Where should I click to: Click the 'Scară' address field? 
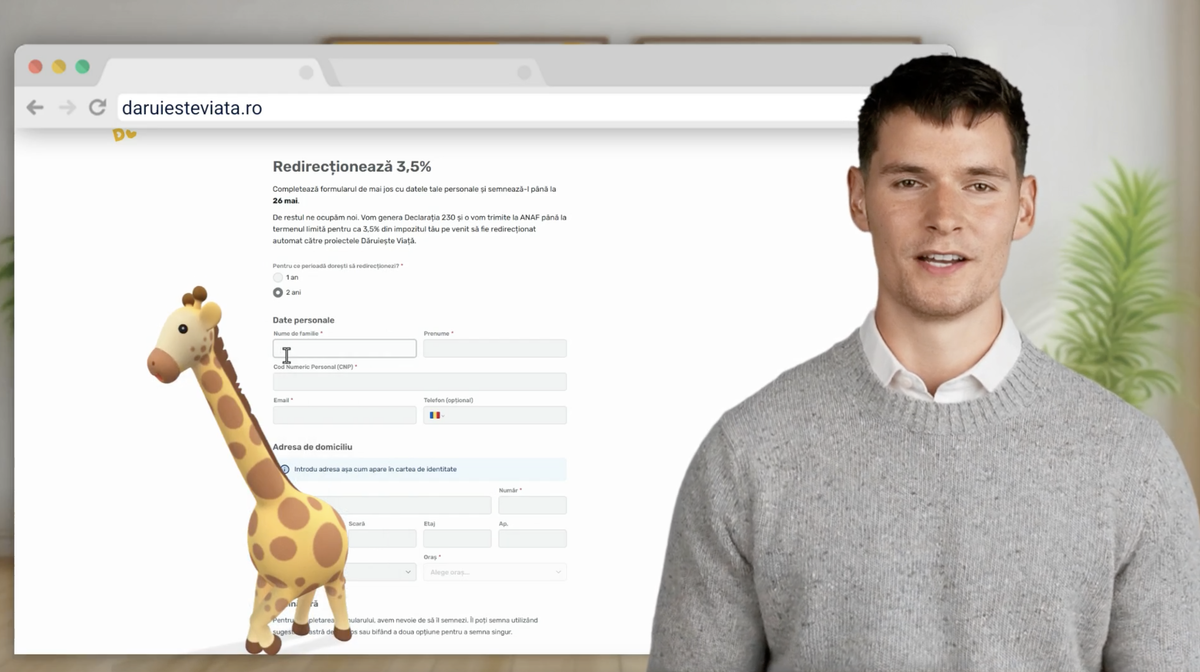pos(382,538)
